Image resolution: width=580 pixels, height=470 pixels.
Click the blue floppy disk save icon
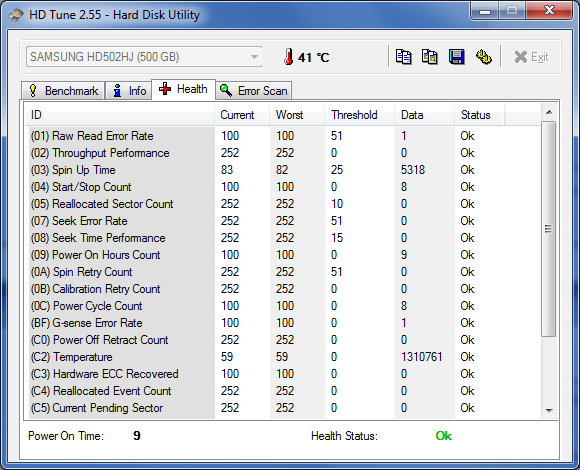456,57
